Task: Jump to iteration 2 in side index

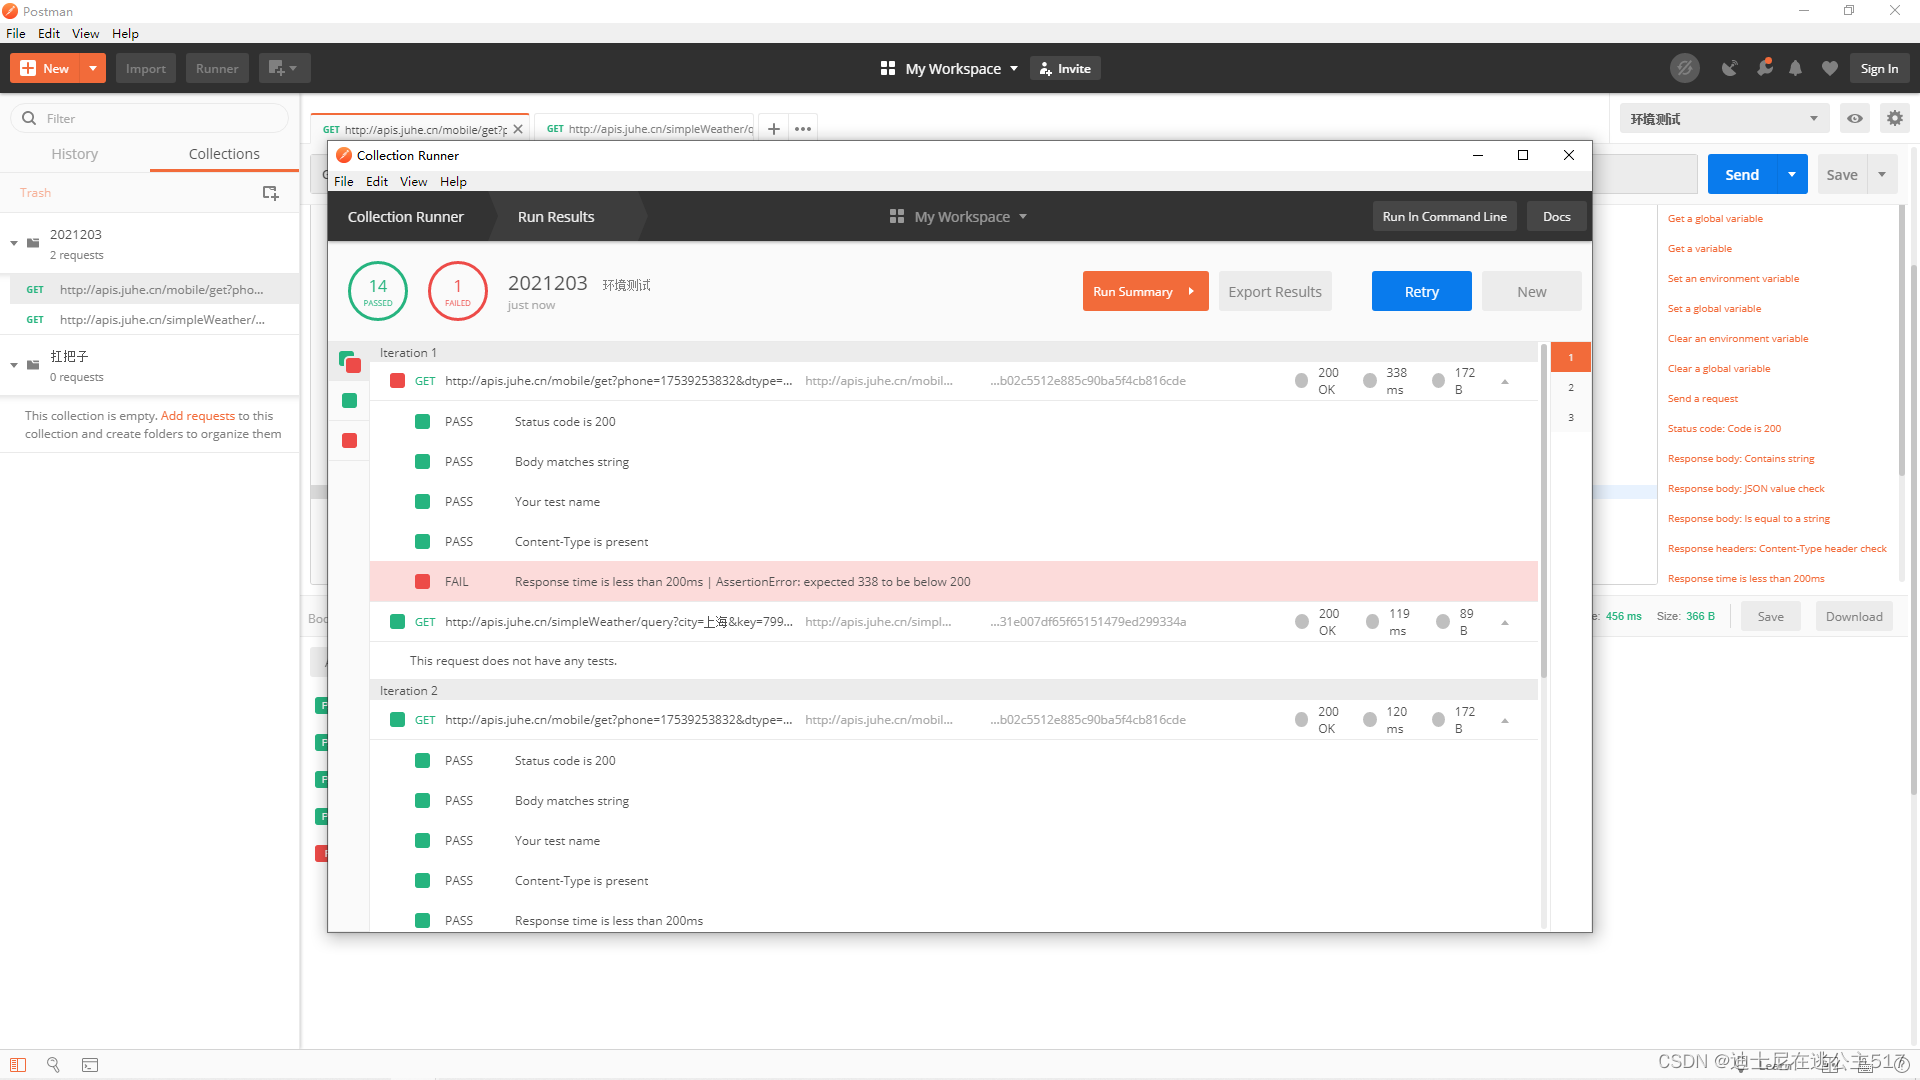Action: 1571,388
